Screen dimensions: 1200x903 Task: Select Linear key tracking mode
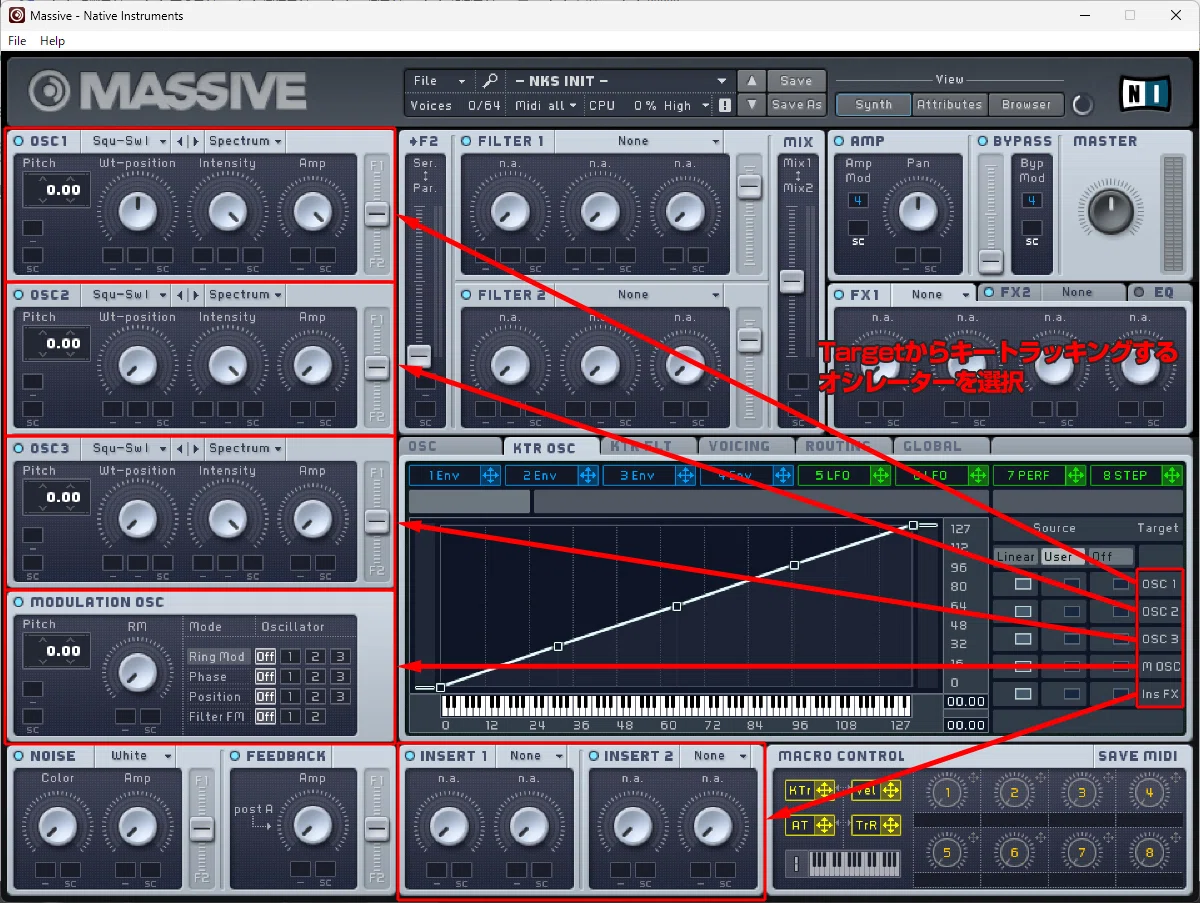1016,556
